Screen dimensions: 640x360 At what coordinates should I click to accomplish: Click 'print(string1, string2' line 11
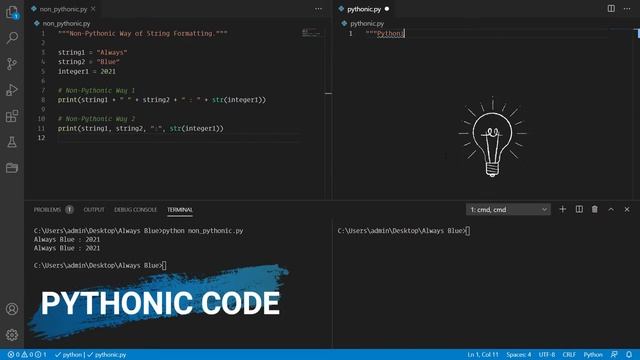[x=141, y=129]
